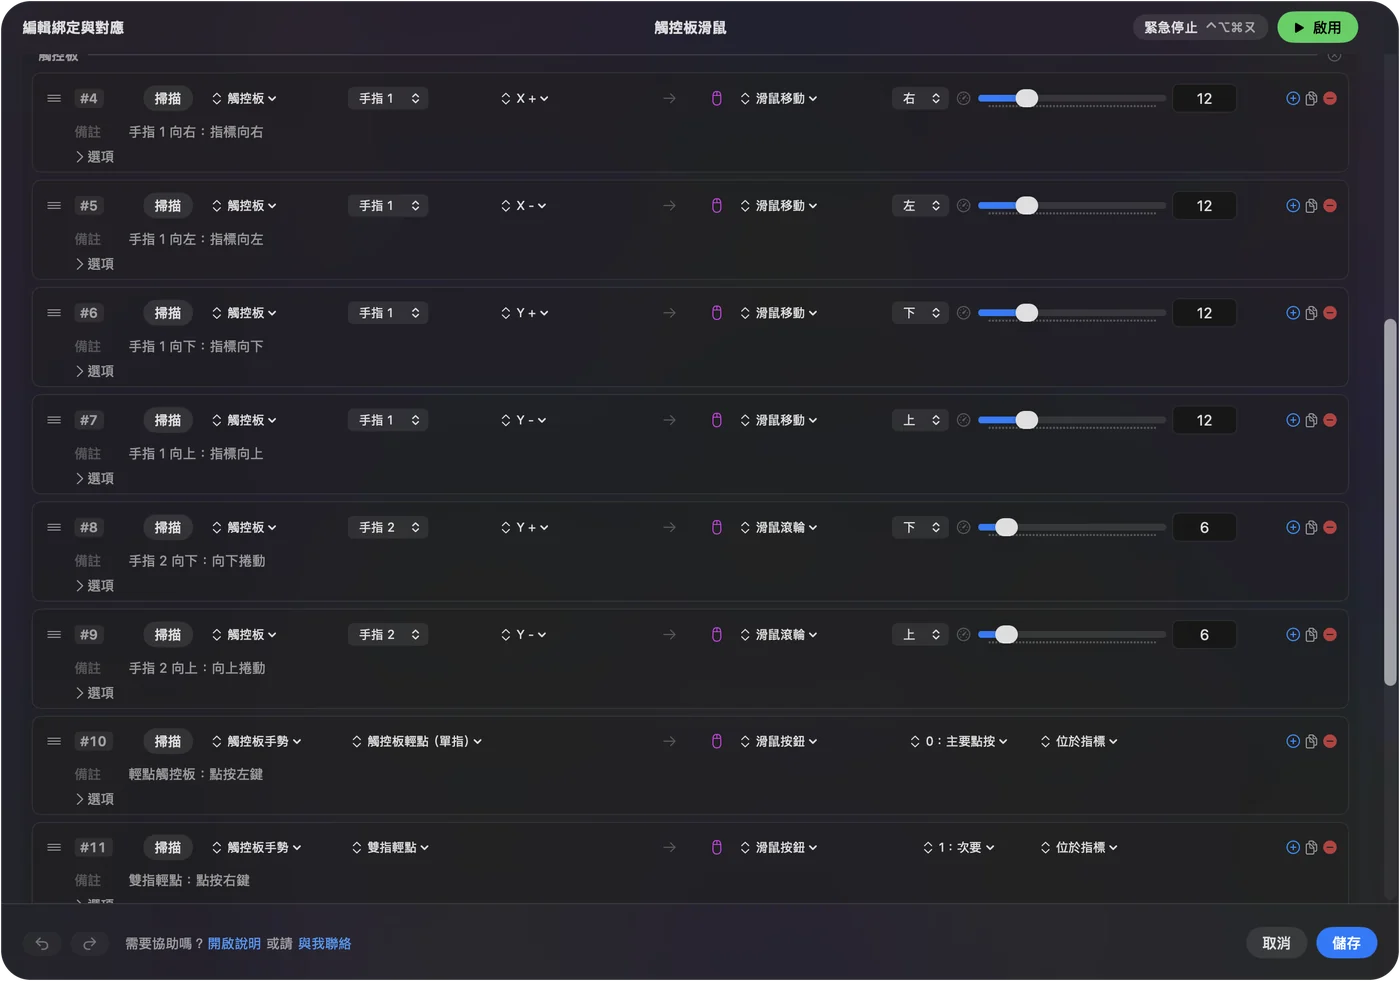Expand 選項 under row #8
Image resolution: width=1400 pixels, height=981 pixels.
click(x=94, y=586)
